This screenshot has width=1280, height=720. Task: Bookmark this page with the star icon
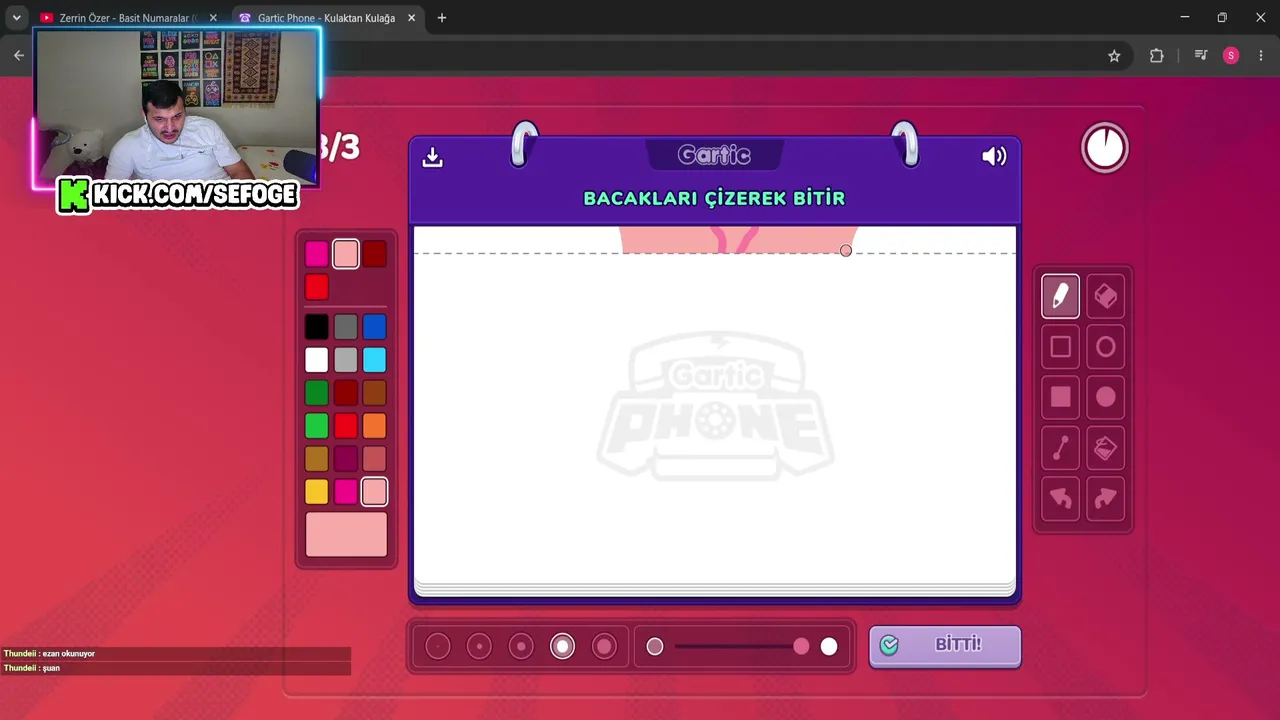point(1114,56)
